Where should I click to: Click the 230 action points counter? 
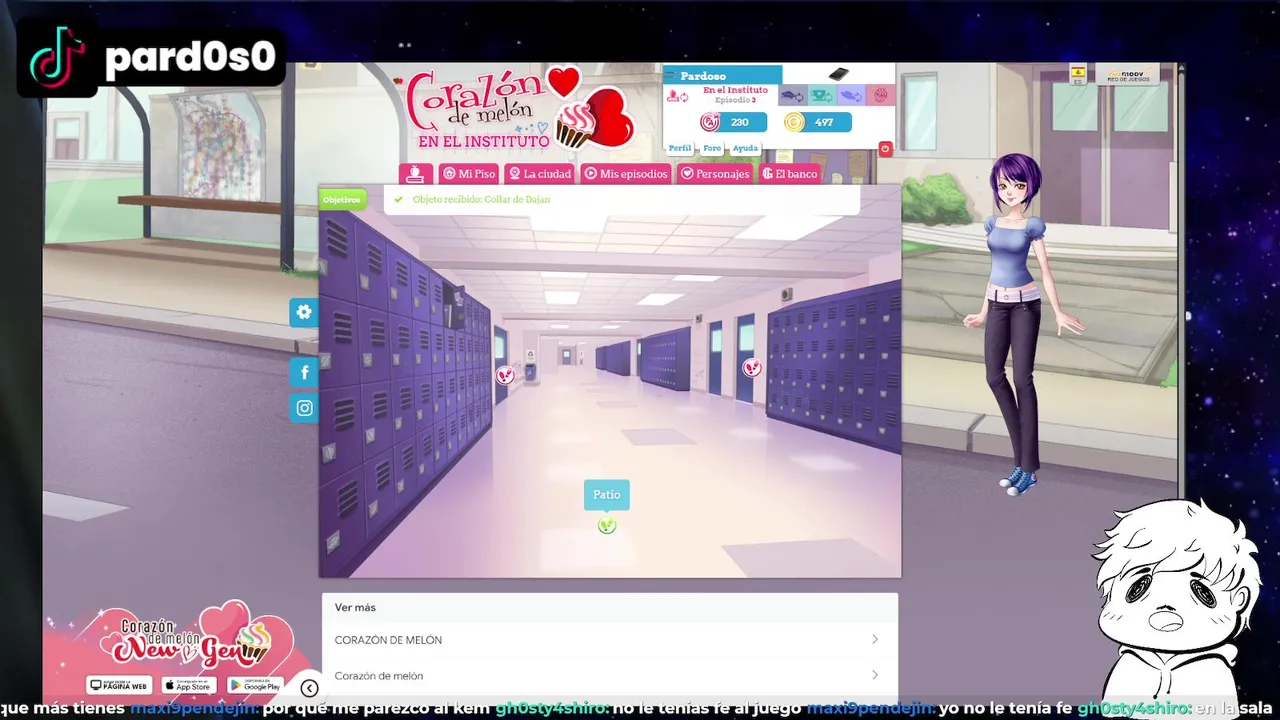[x=739, y=122]
